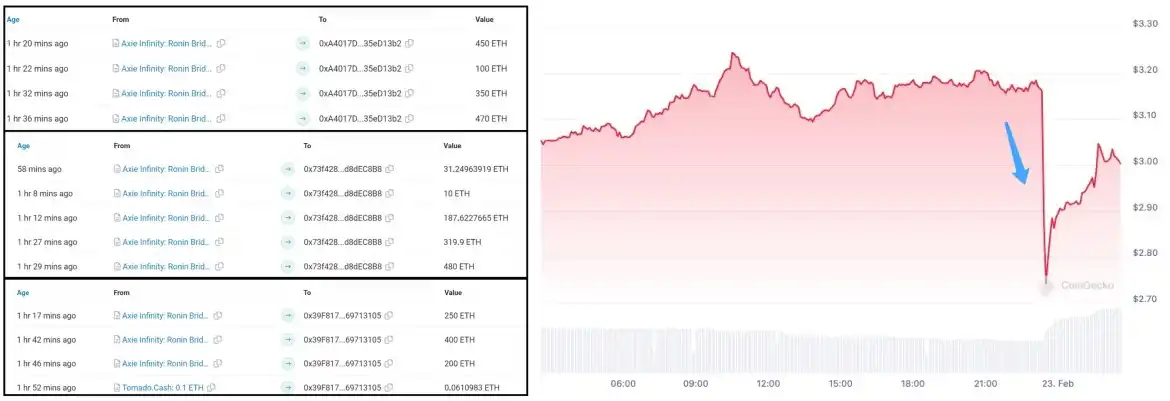Copy recipient address in the 10 ETH row

[x=390, y=193]
